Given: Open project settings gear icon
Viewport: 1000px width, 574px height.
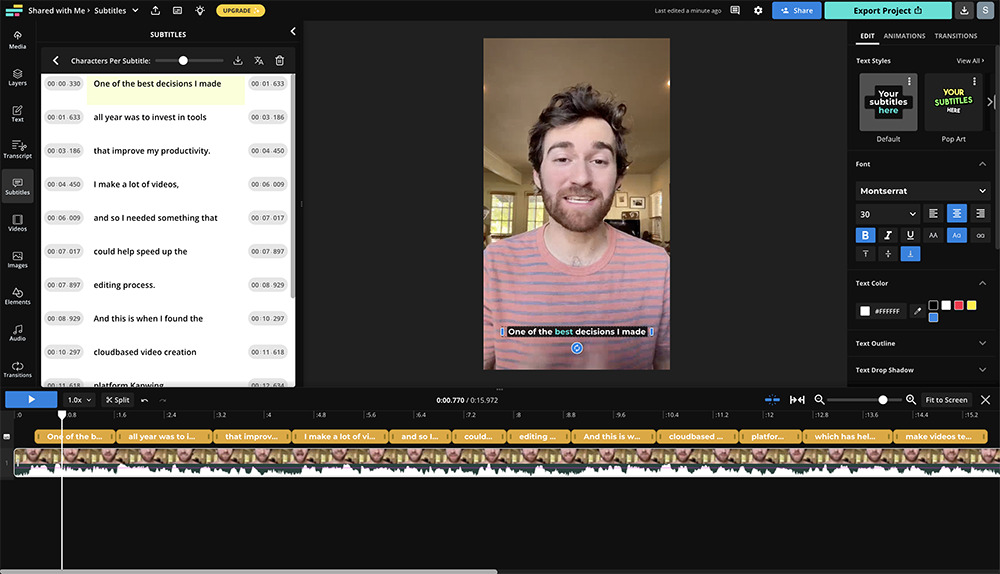Looking at the screenshot, I should tap(758, 10).
